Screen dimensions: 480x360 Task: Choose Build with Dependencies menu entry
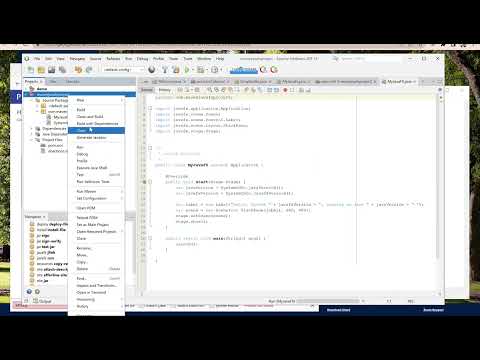click(x=96, y=123)
